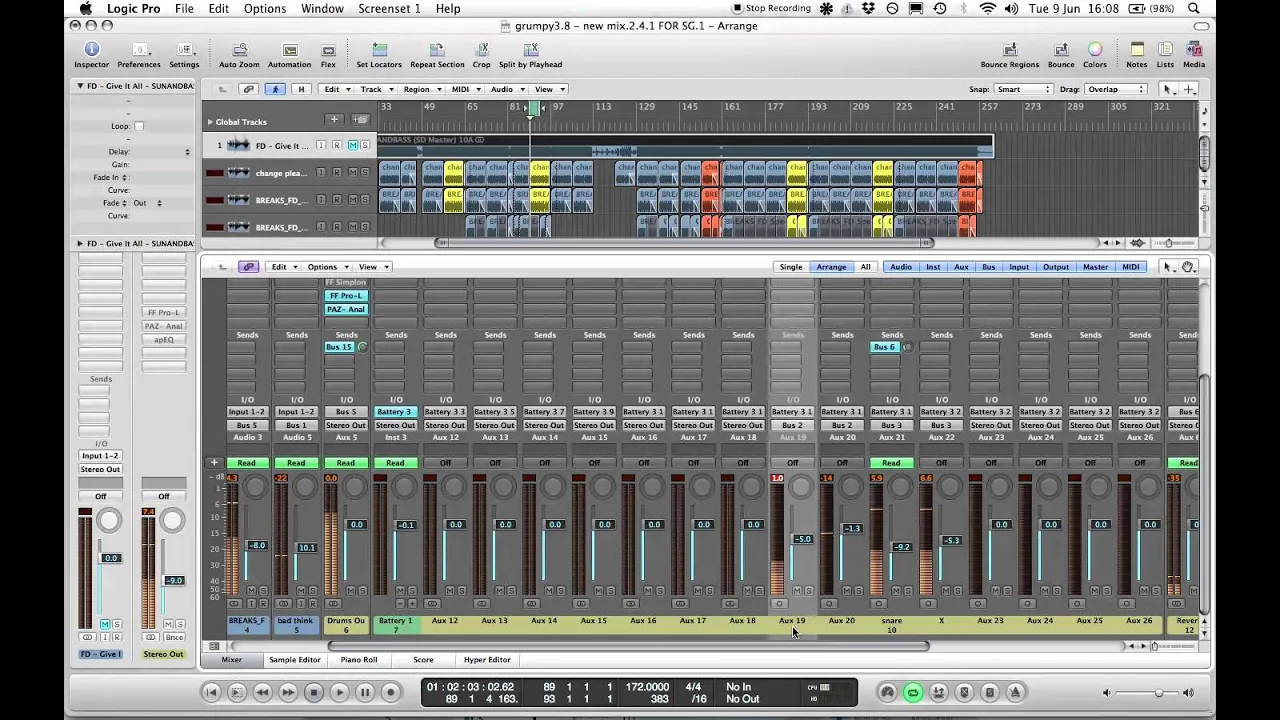1280x720 pixels.
Task: Select the All mixer view button
Action: 866,267
